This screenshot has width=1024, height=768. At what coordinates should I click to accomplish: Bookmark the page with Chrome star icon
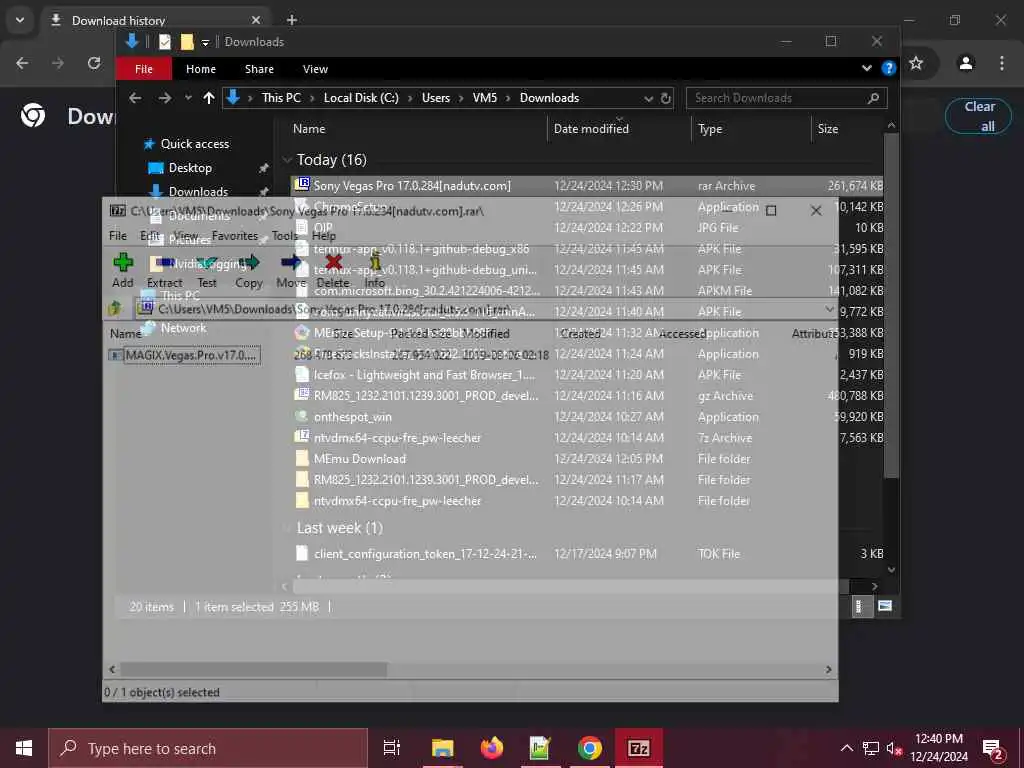click(x=916, y=63)
